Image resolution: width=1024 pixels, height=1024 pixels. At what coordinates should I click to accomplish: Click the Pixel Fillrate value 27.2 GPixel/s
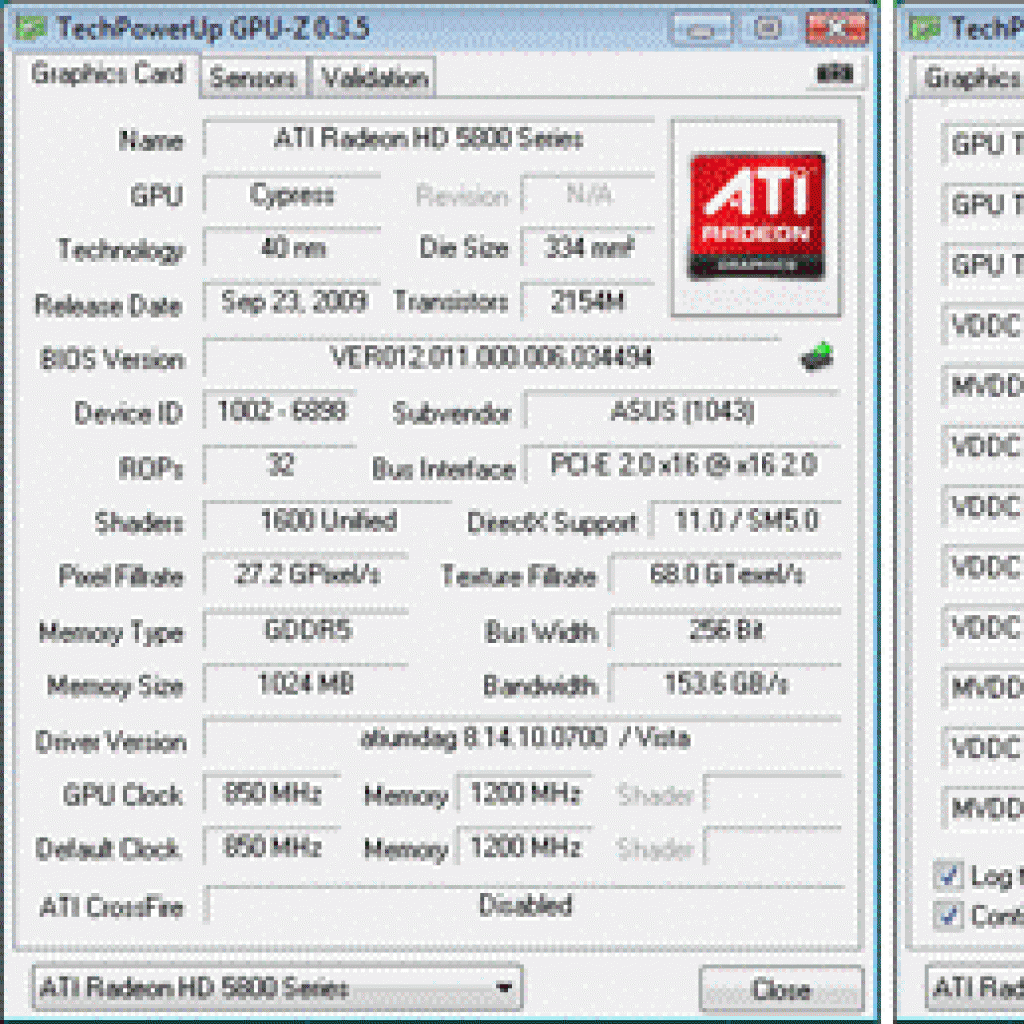[x=306, y=574]
